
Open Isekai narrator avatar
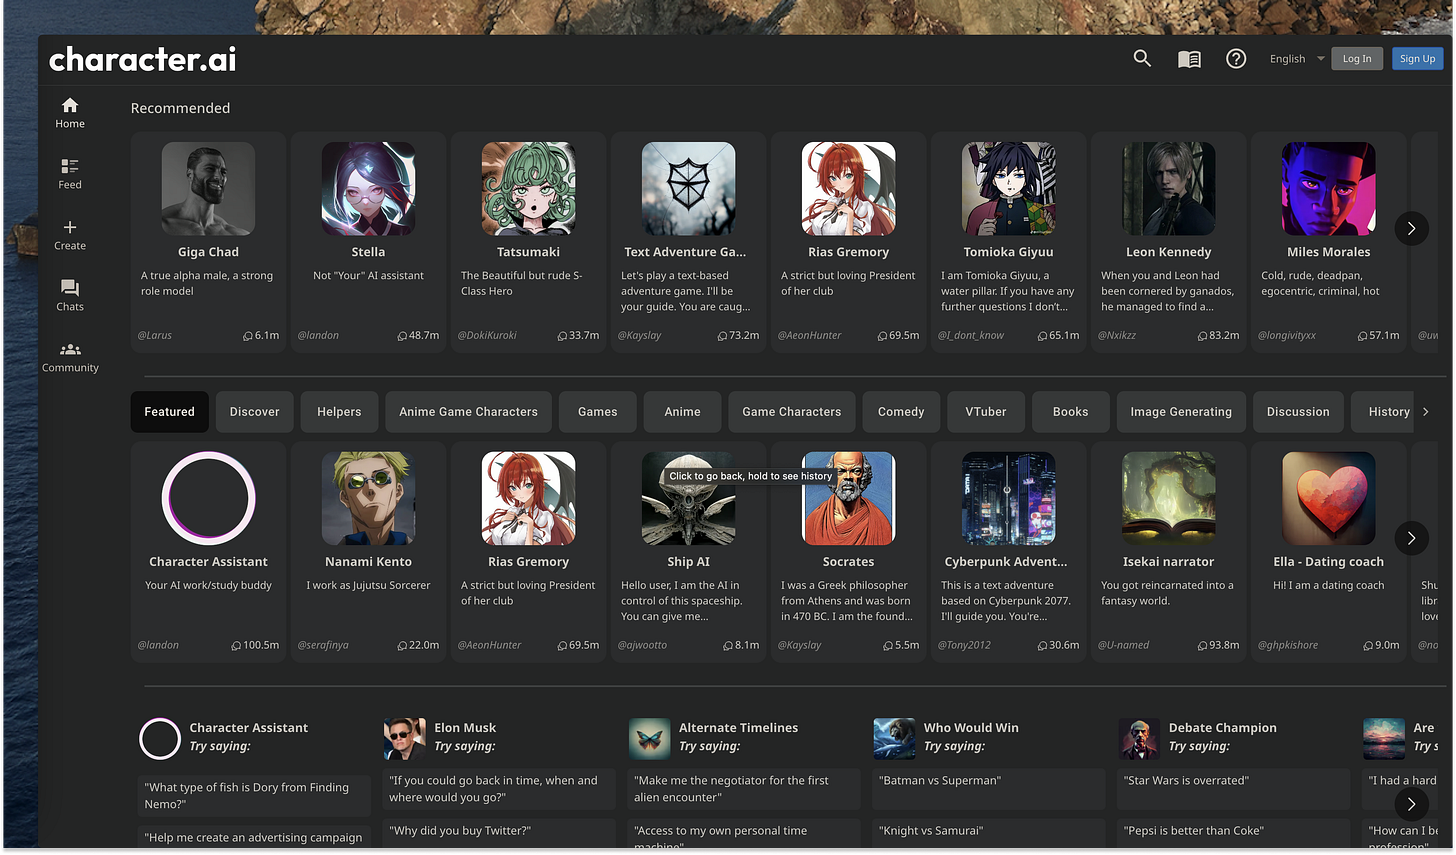pos(1168,499)
